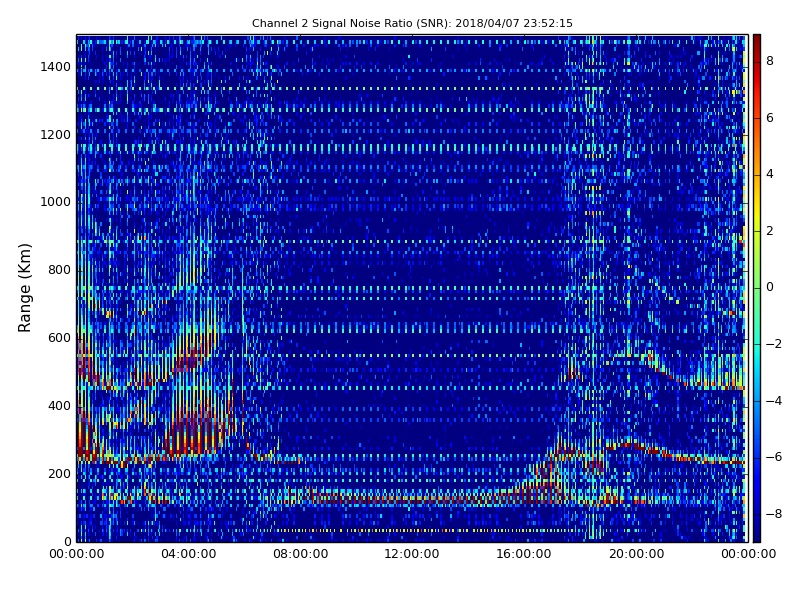The width and height of the screenshot is (800, 600).
Task: Click the colorbar tick label 6
Action: pyautogui.click(x=770, y=118)
